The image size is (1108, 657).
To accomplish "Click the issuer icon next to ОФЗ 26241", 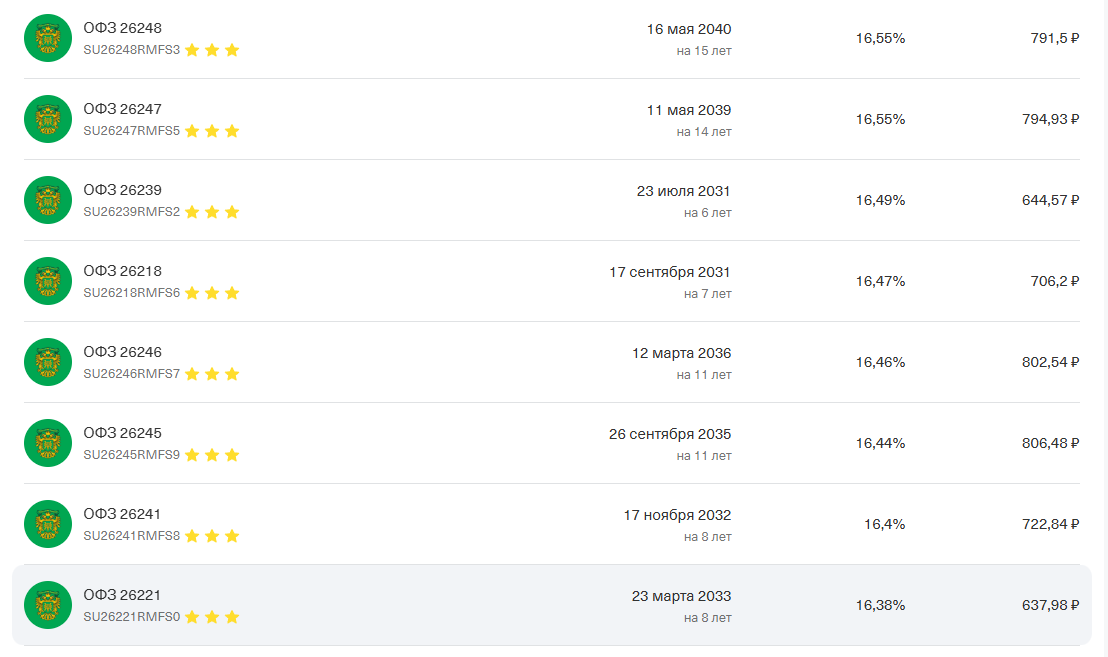I will (48, 524).
